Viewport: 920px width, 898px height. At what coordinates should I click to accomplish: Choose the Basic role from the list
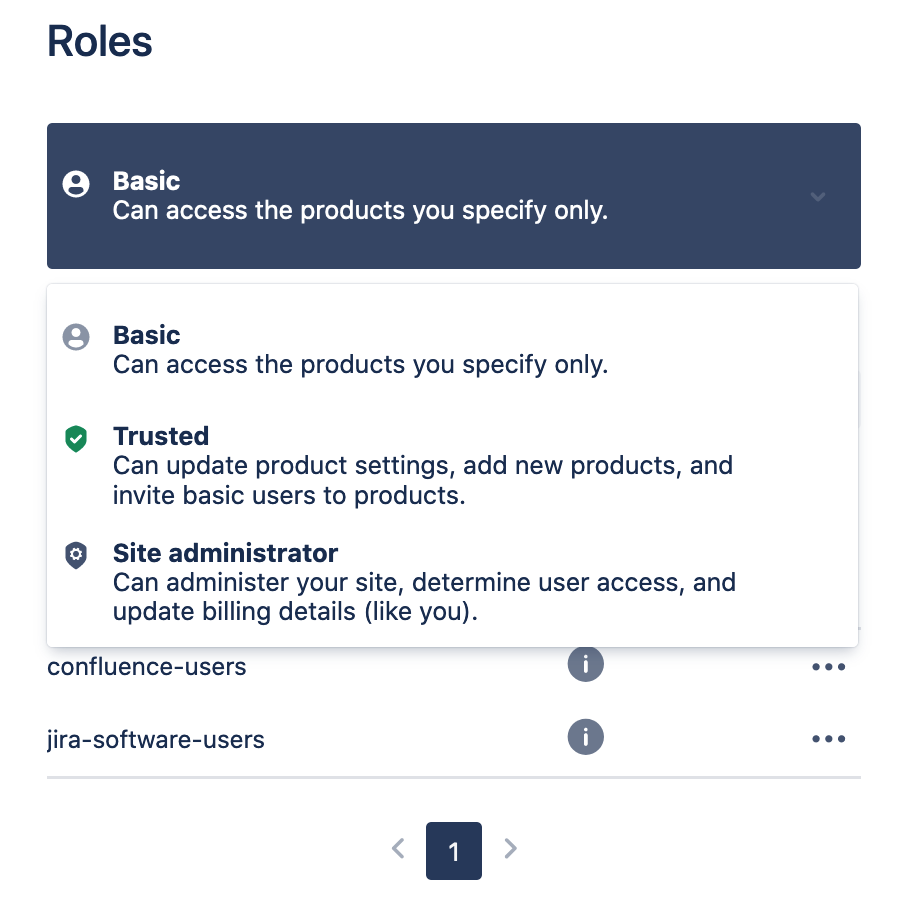coord(360,350)
